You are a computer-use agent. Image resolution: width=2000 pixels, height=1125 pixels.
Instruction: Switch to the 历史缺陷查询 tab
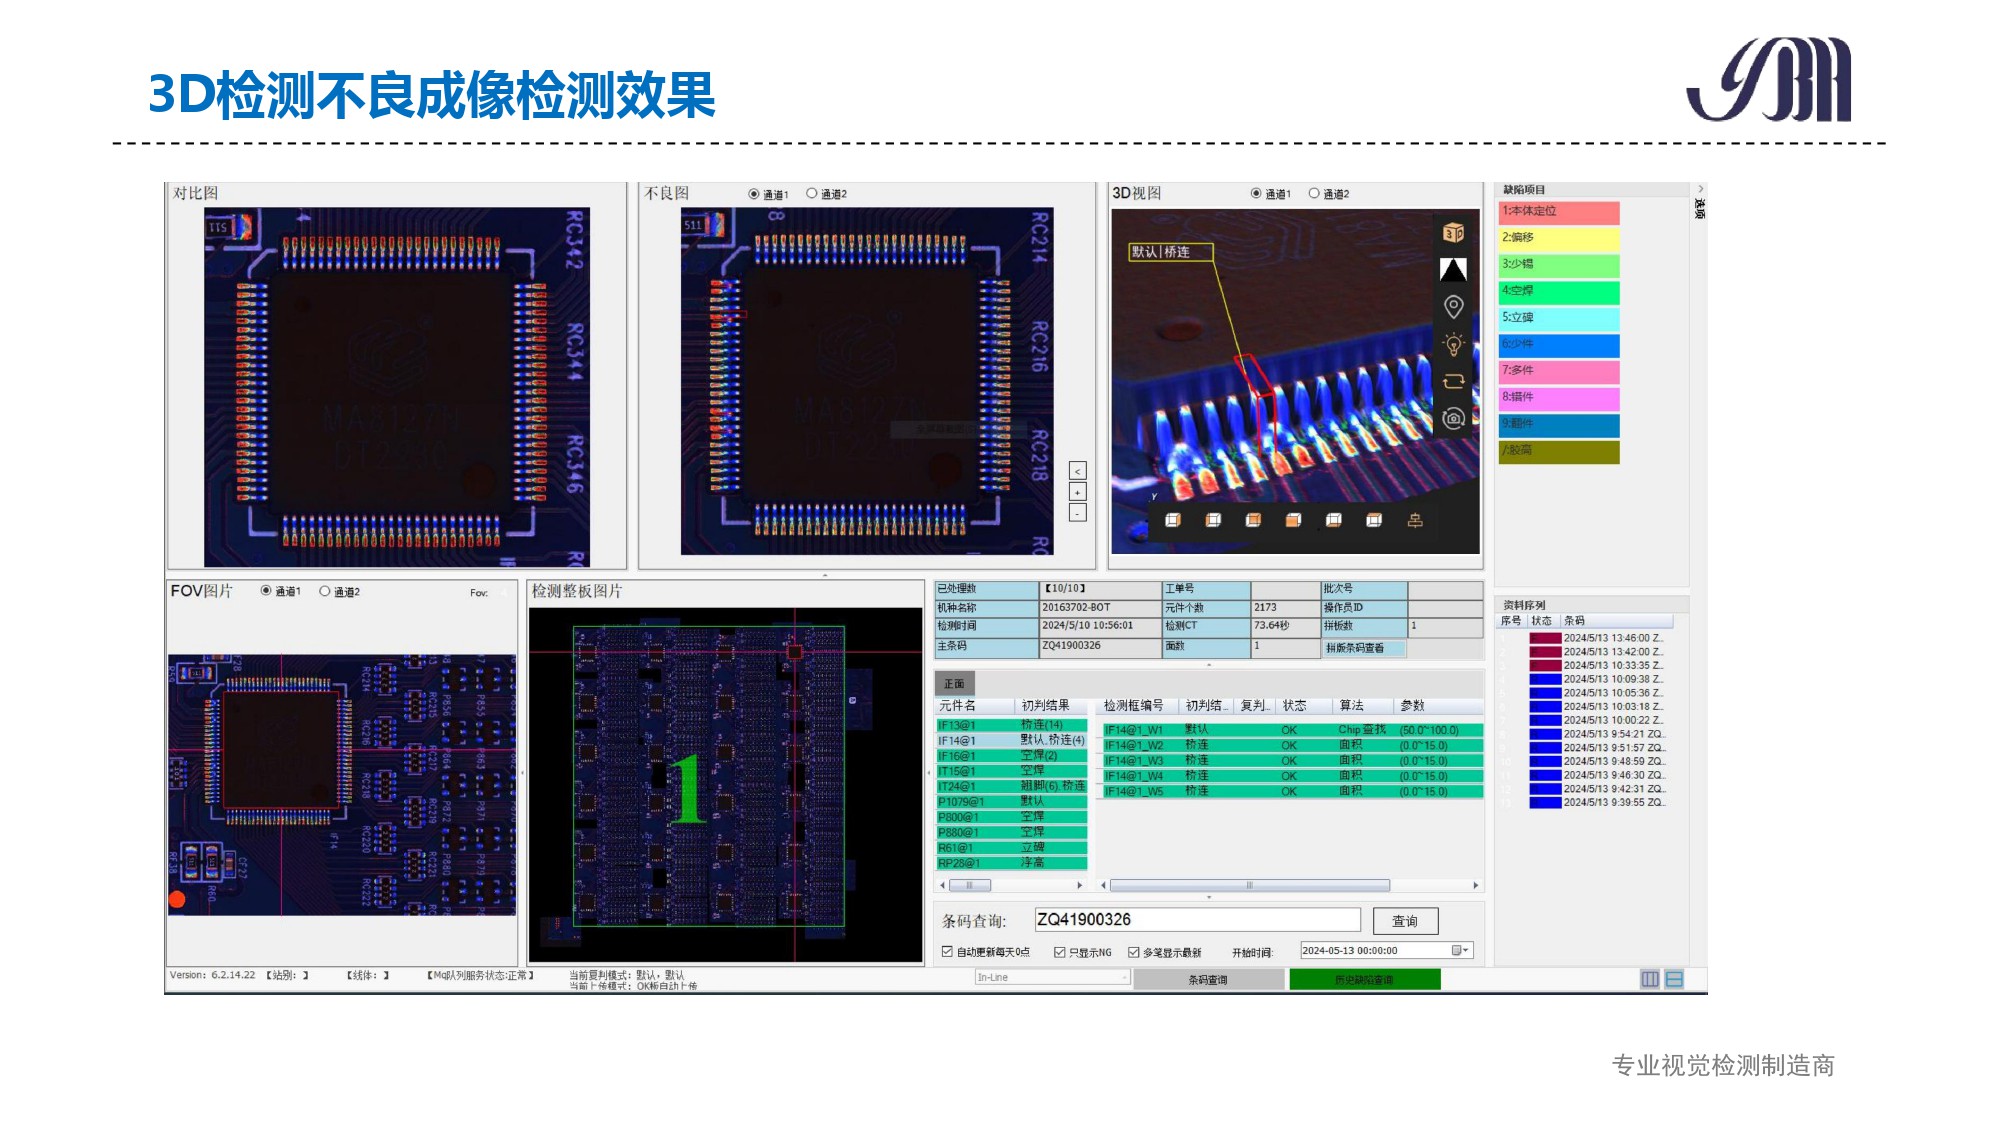click(1364, 980)
